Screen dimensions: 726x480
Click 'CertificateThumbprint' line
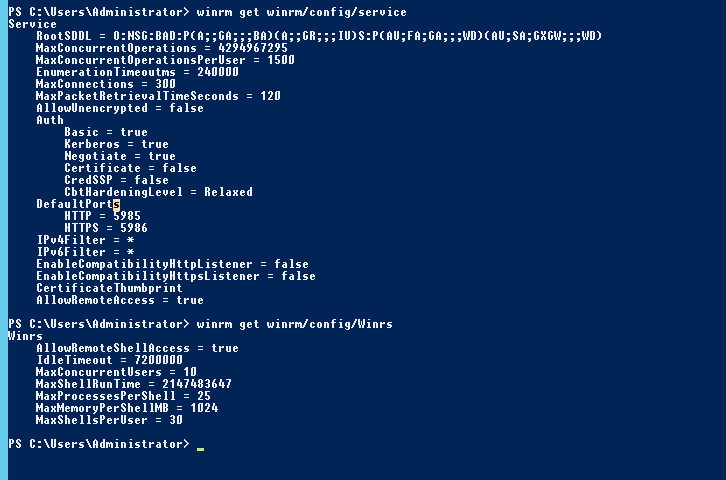coord(109,288)
